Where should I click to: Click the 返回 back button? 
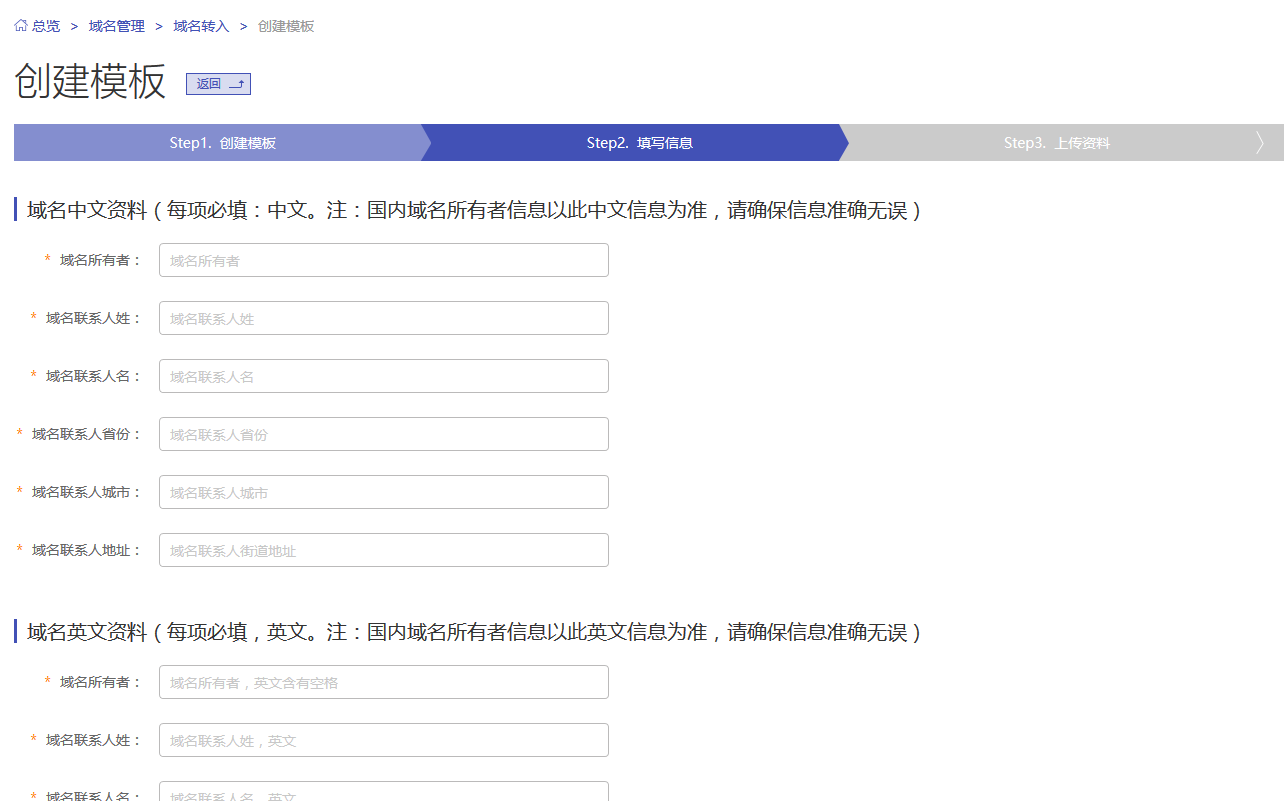(218, 84)
